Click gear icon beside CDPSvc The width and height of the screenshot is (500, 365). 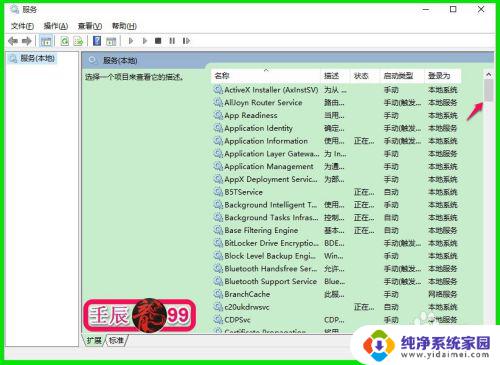pyautogui.click(x=218, y=320)
